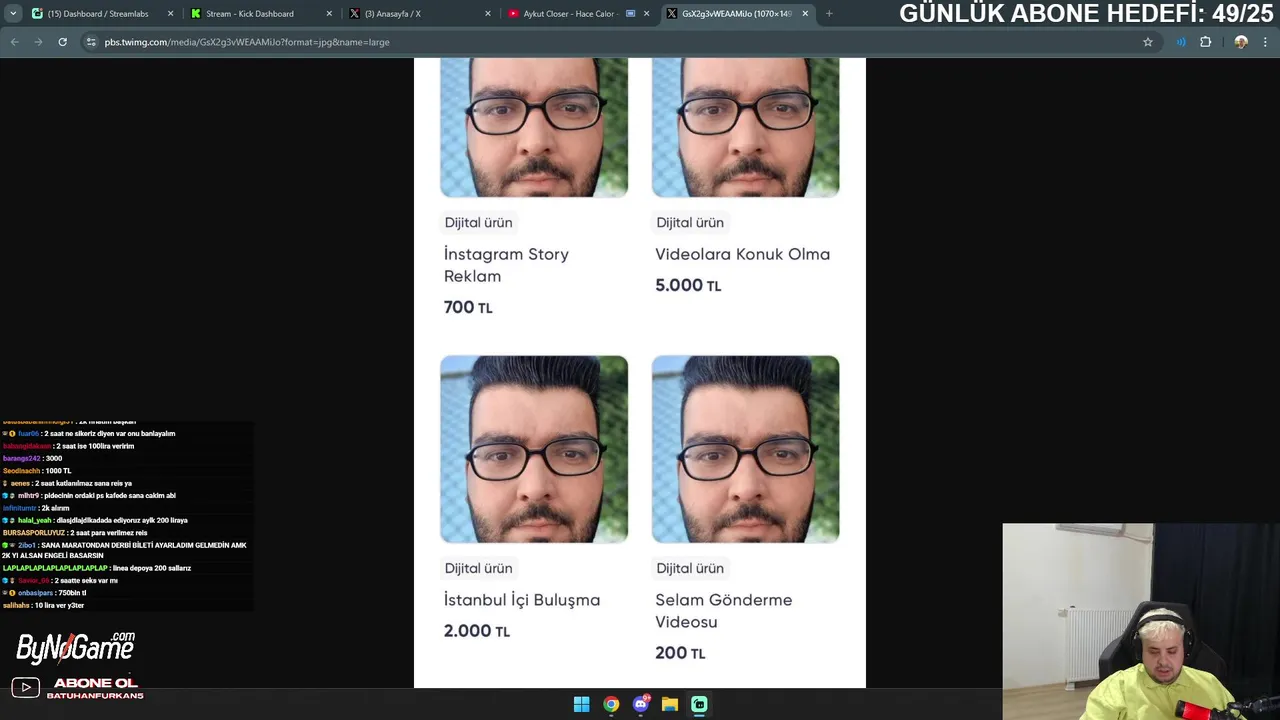Click chat message from Seodinachh: 1000 TL
Screen dimensions: 1280x720
[37, 471]
